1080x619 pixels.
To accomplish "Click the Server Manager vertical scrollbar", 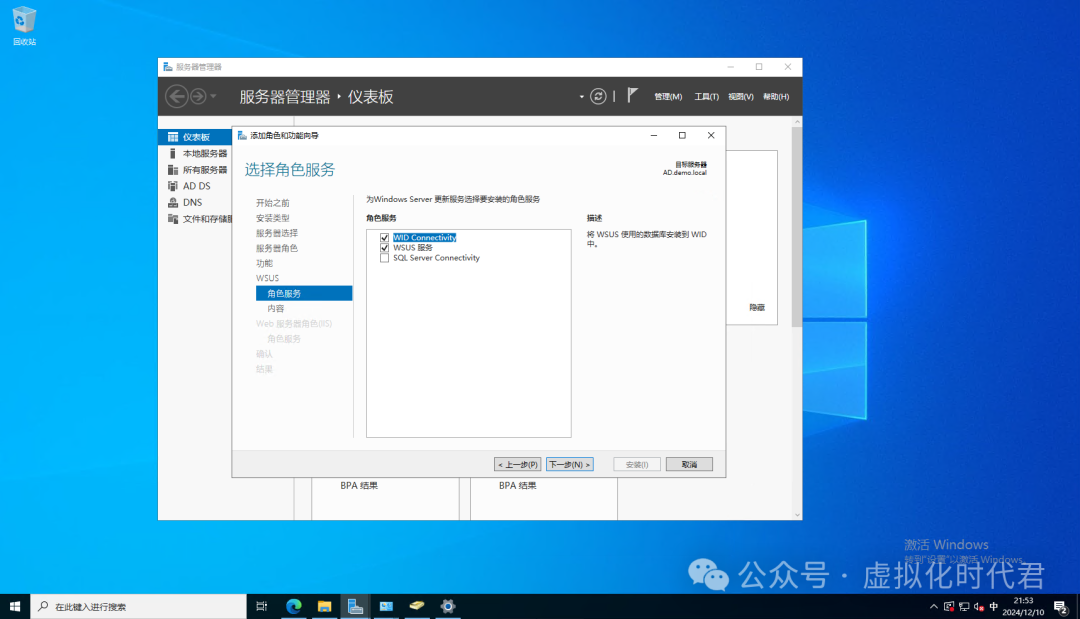I will pyautogui.click(x=797, y=227).
